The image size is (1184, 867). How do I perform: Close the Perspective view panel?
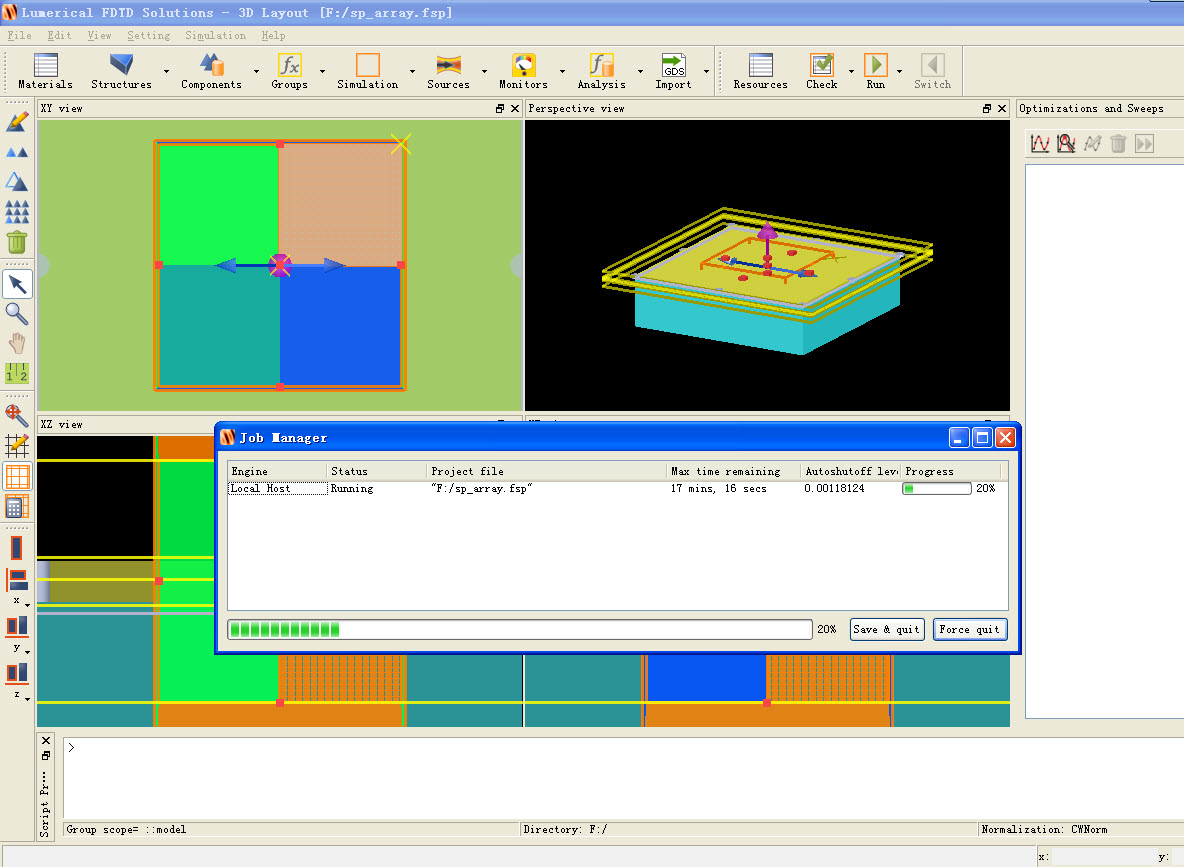tap(1002, 109)
